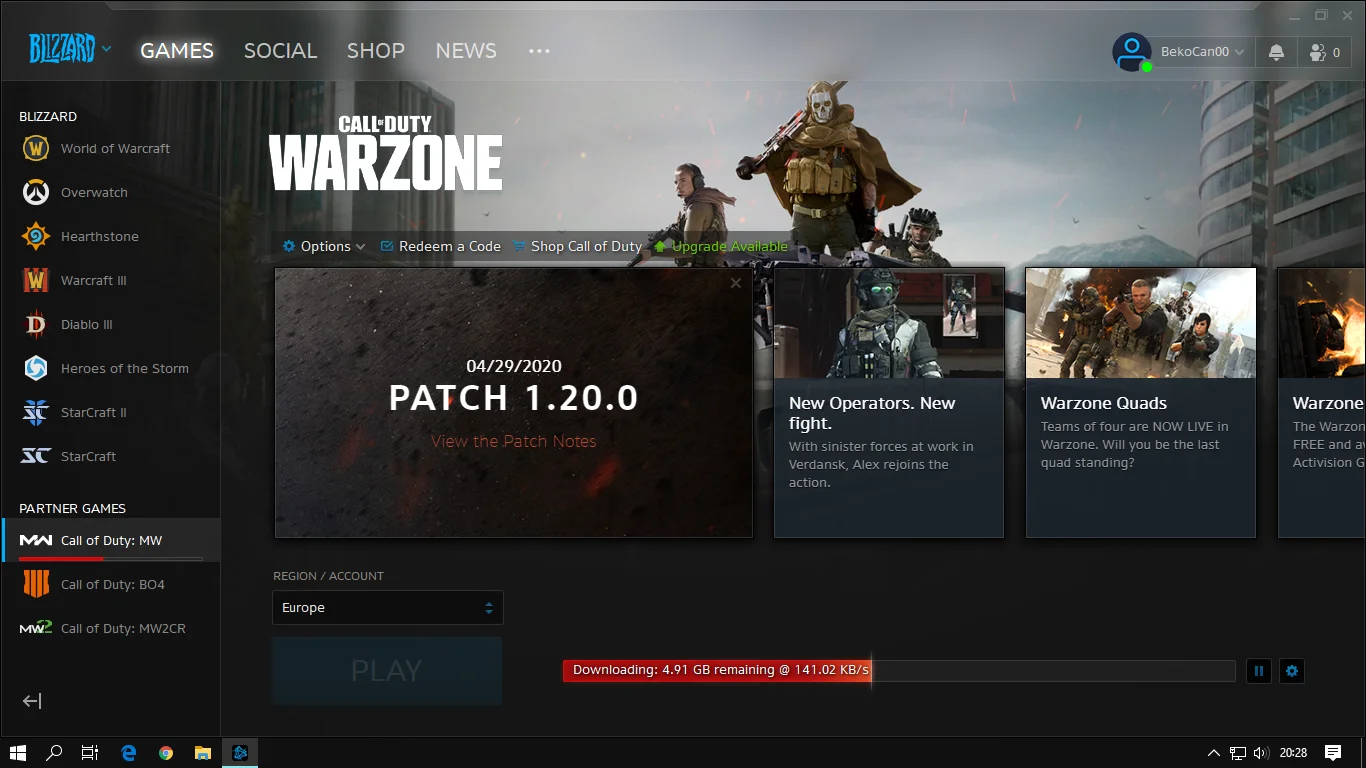
Task: Launch Google Chrome from taskbar
Action: (166, 753)
